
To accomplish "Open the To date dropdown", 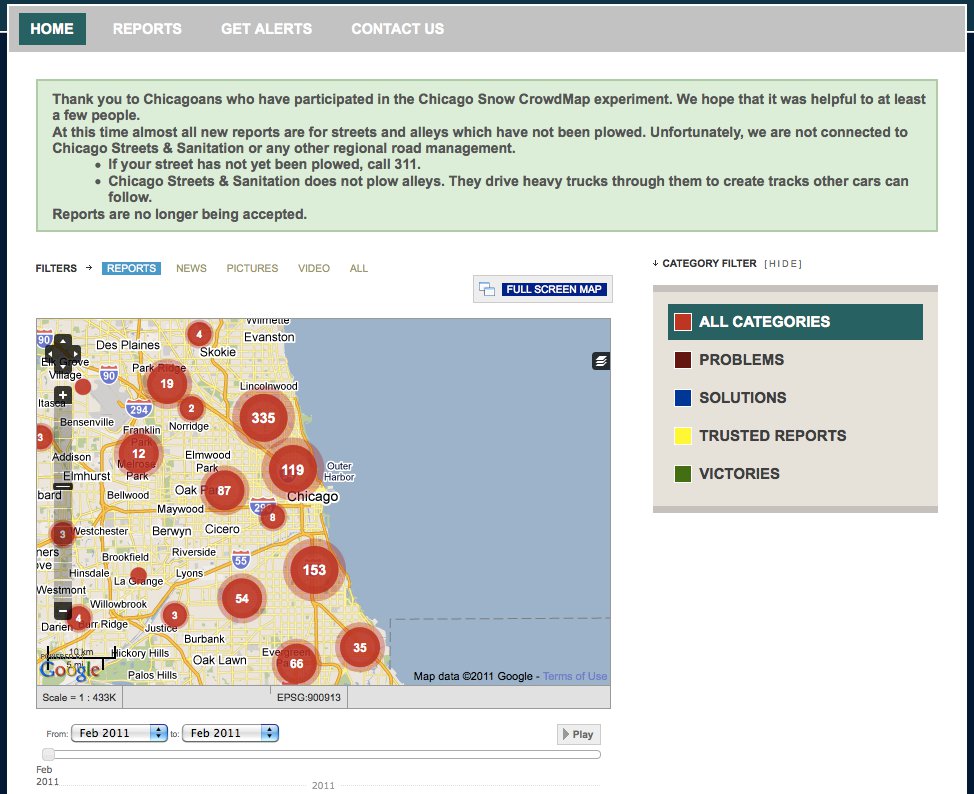I will (230, 733).
